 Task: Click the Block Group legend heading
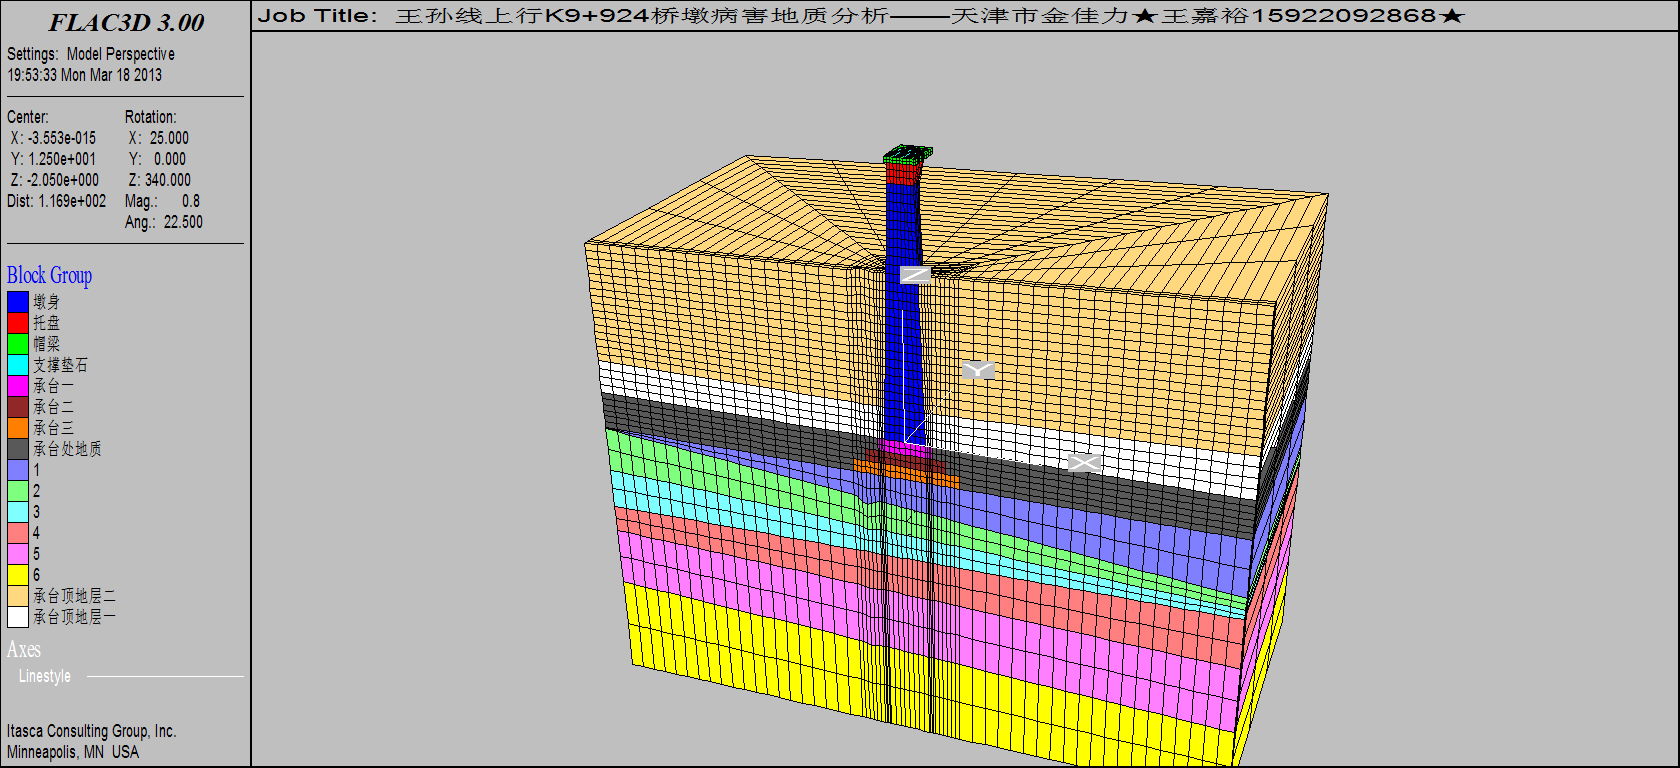tap(49, 275)
